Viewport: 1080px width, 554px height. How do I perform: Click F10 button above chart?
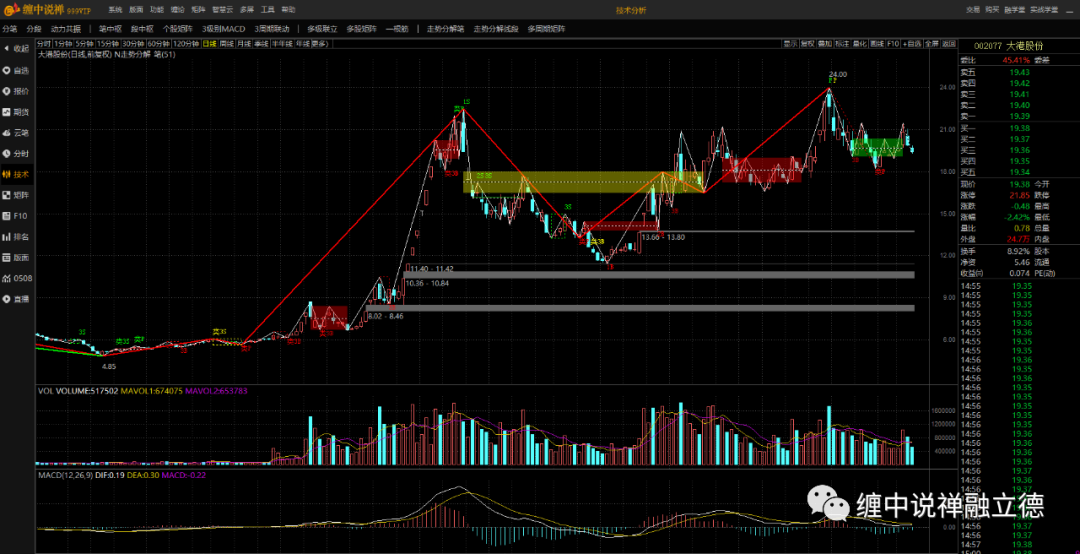(893, 43)
